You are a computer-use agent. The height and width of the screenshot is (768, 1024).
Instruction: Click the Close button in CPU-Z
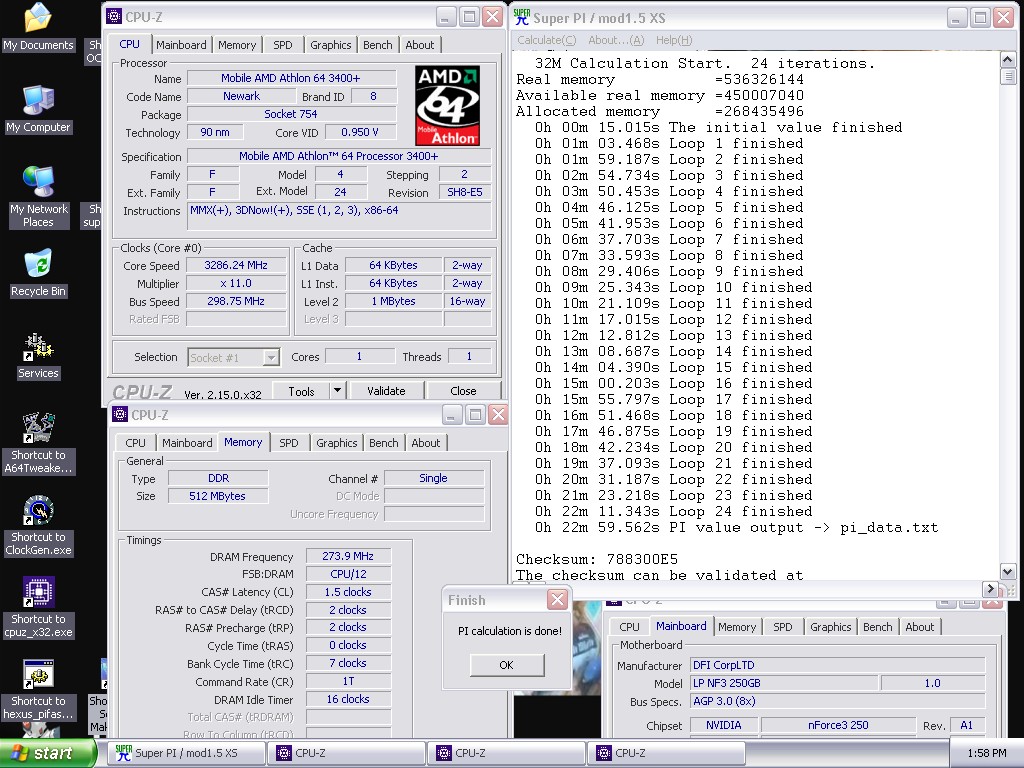[463, 391]
